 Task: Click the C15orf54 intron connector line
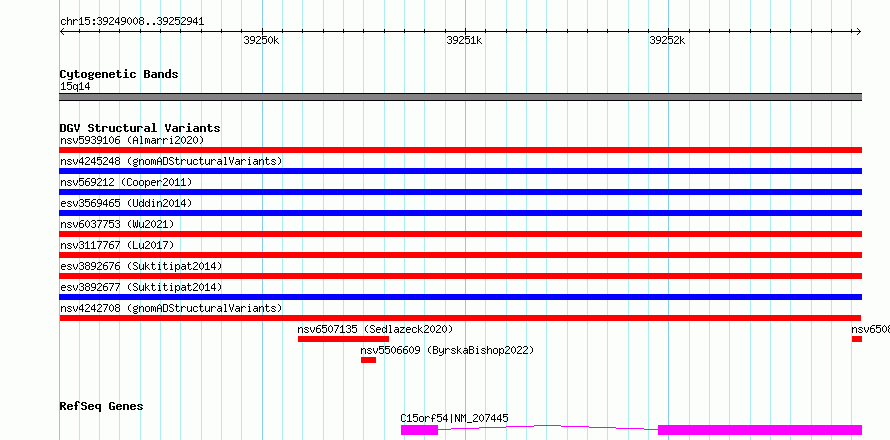pos(548,427)
